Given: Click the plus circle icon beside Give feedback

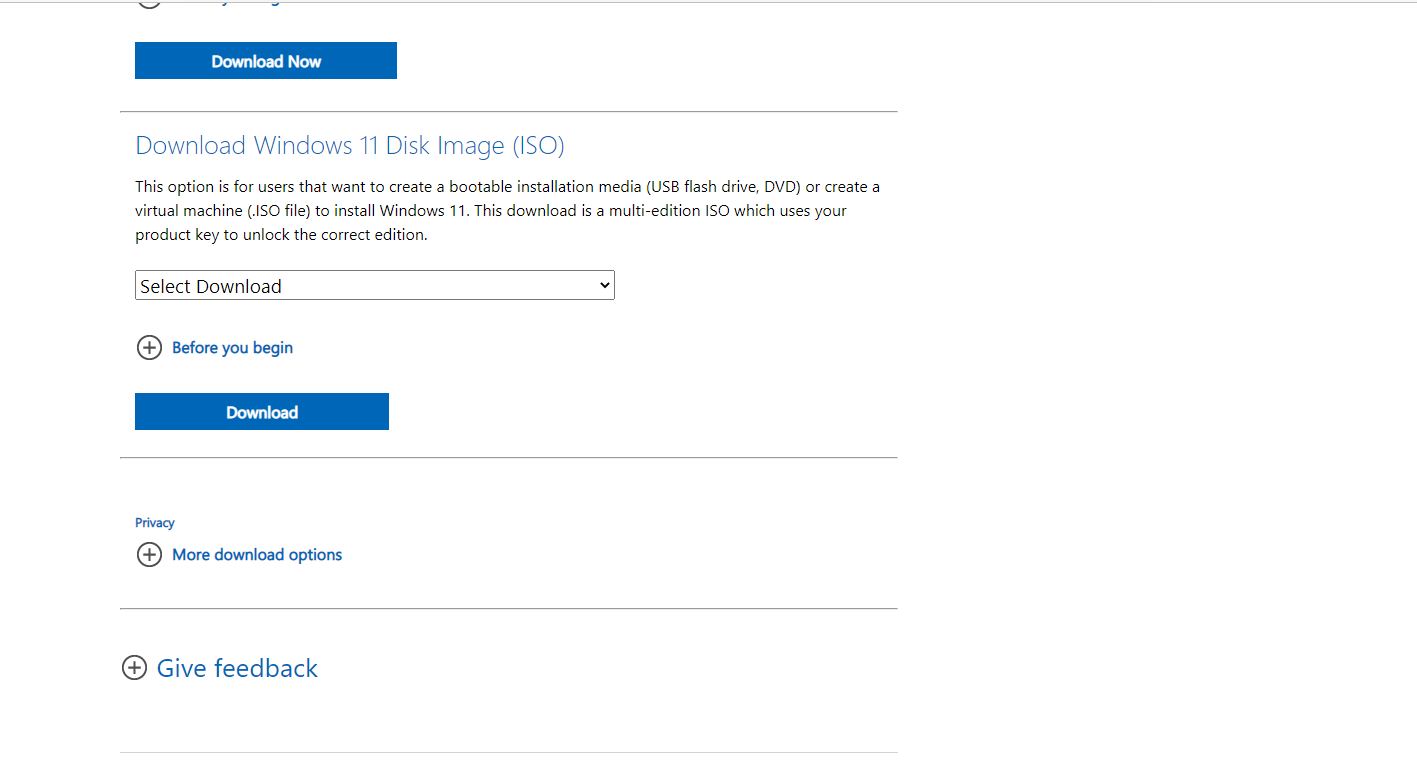Looking at the screenshot, I should pos(134,668).
